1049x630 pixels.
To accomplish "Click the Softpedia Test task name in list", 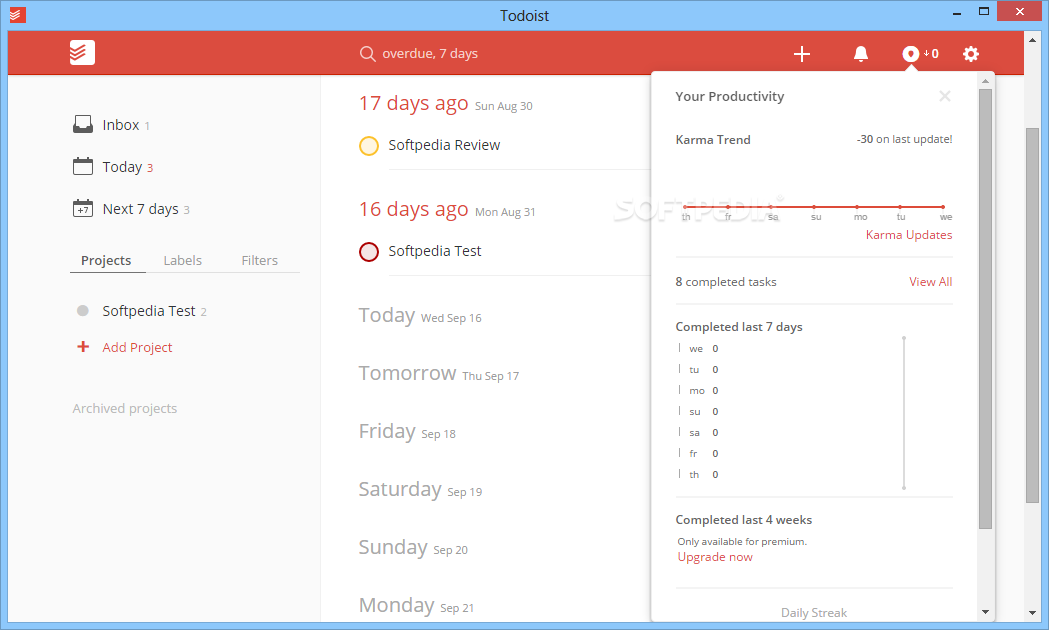I will coord(435,251).
